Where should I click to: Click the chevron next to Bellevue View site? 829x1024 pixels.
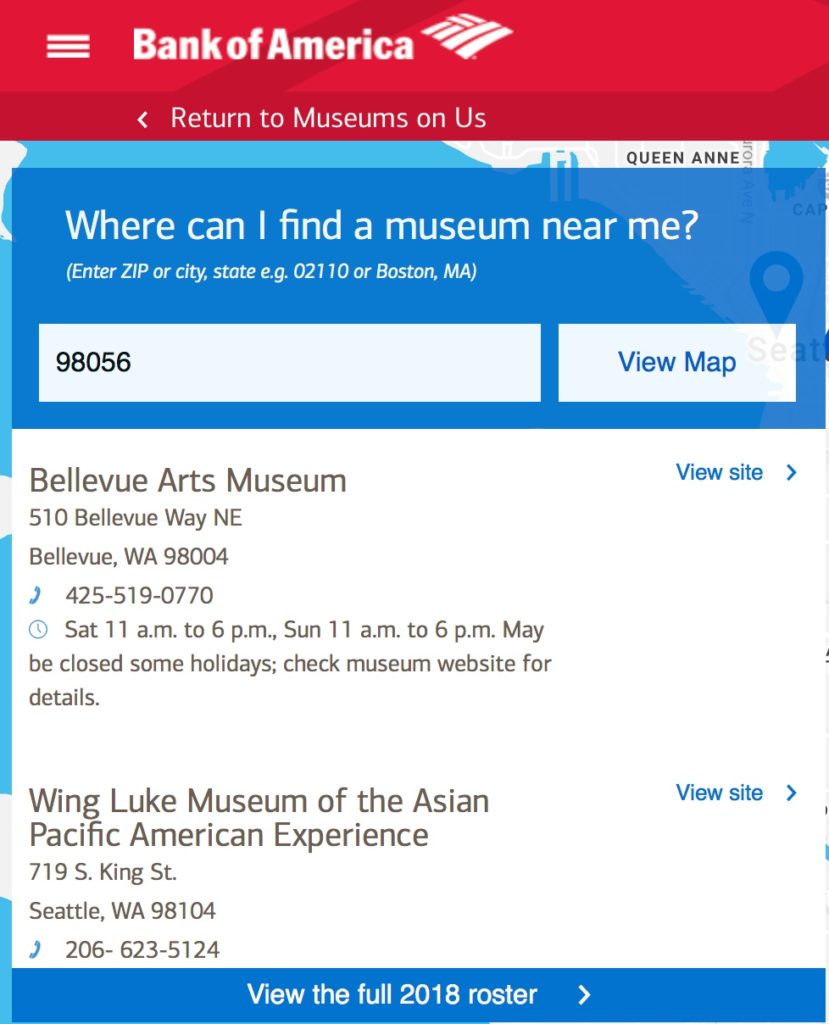[x=791, y=472]
